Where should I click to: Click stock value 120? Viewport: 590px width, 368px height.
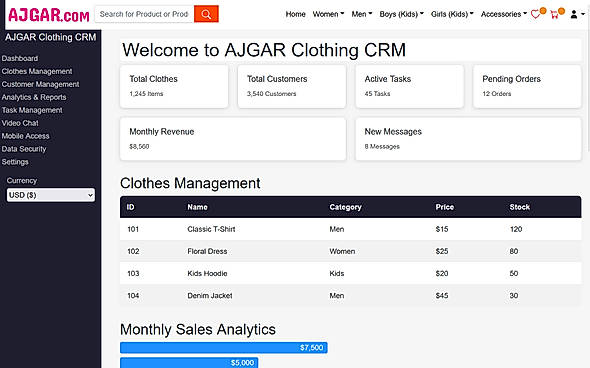click(516, 229)
